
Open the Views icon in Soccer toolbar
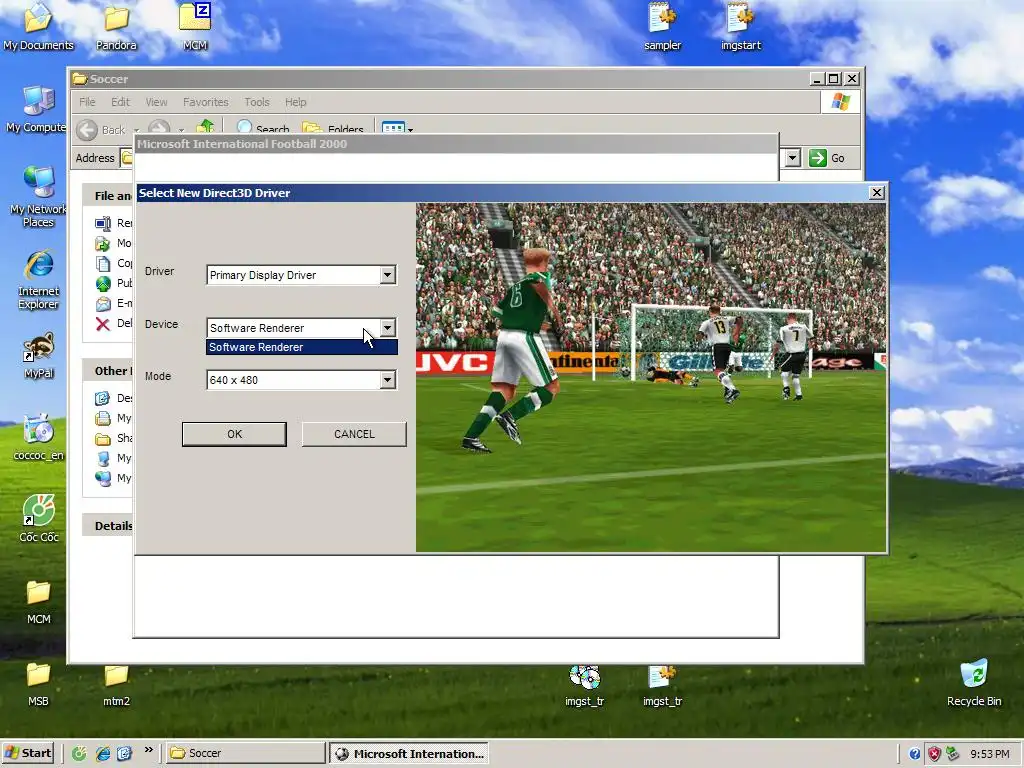tap(393, 127)
